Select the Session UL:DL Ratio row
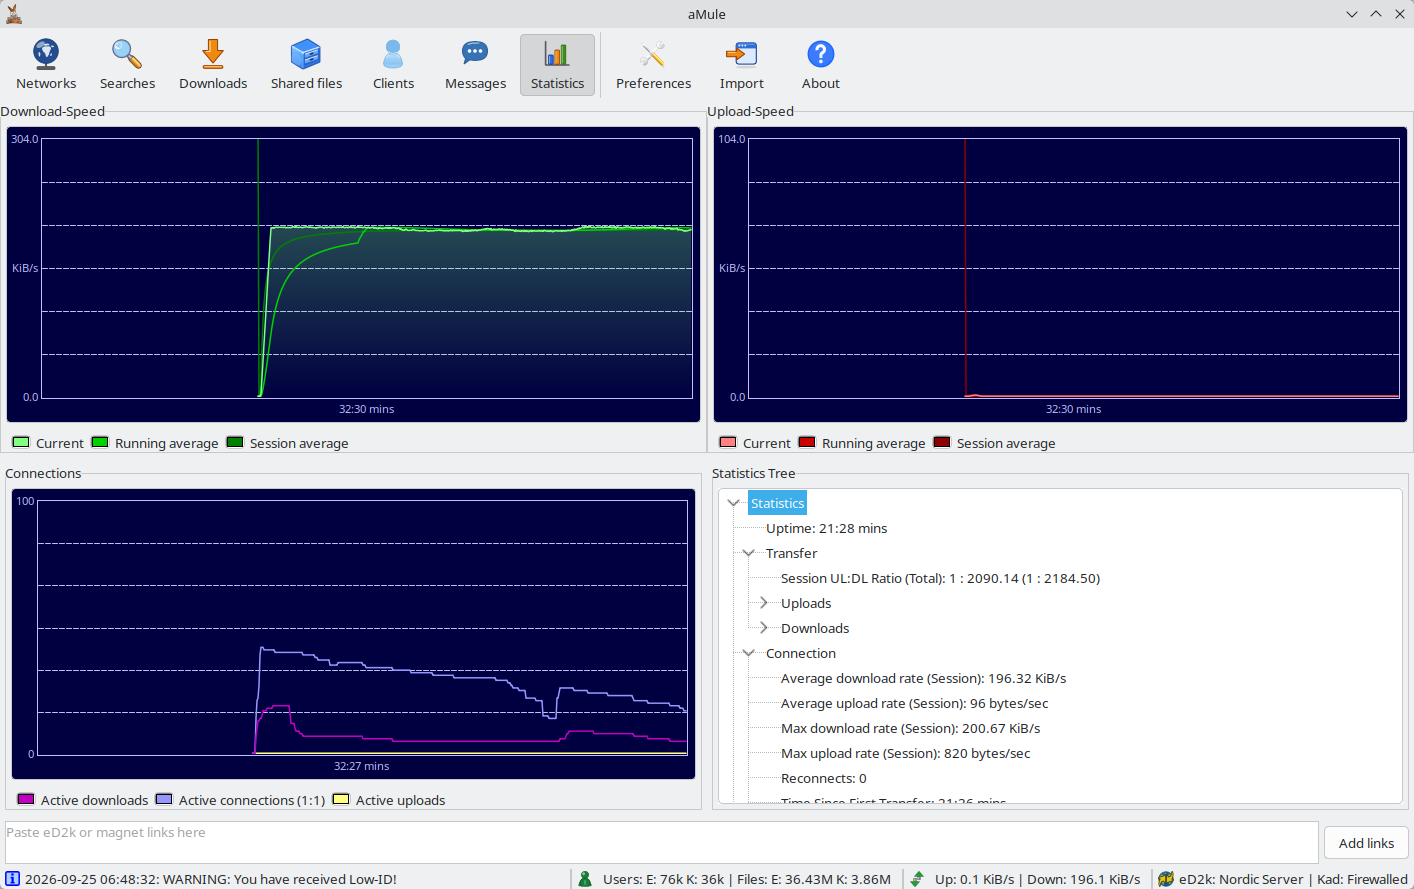1414x889 pixels. click(x=940, y=578)
